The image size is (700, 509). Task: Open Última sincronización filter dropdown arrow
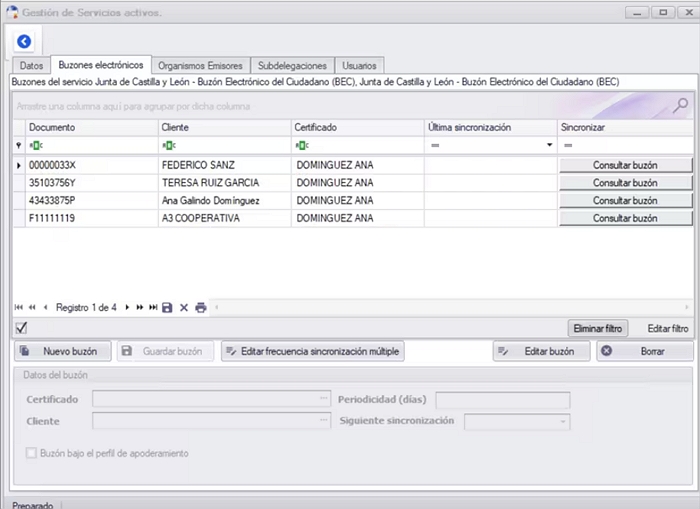(x=550, y=145)
